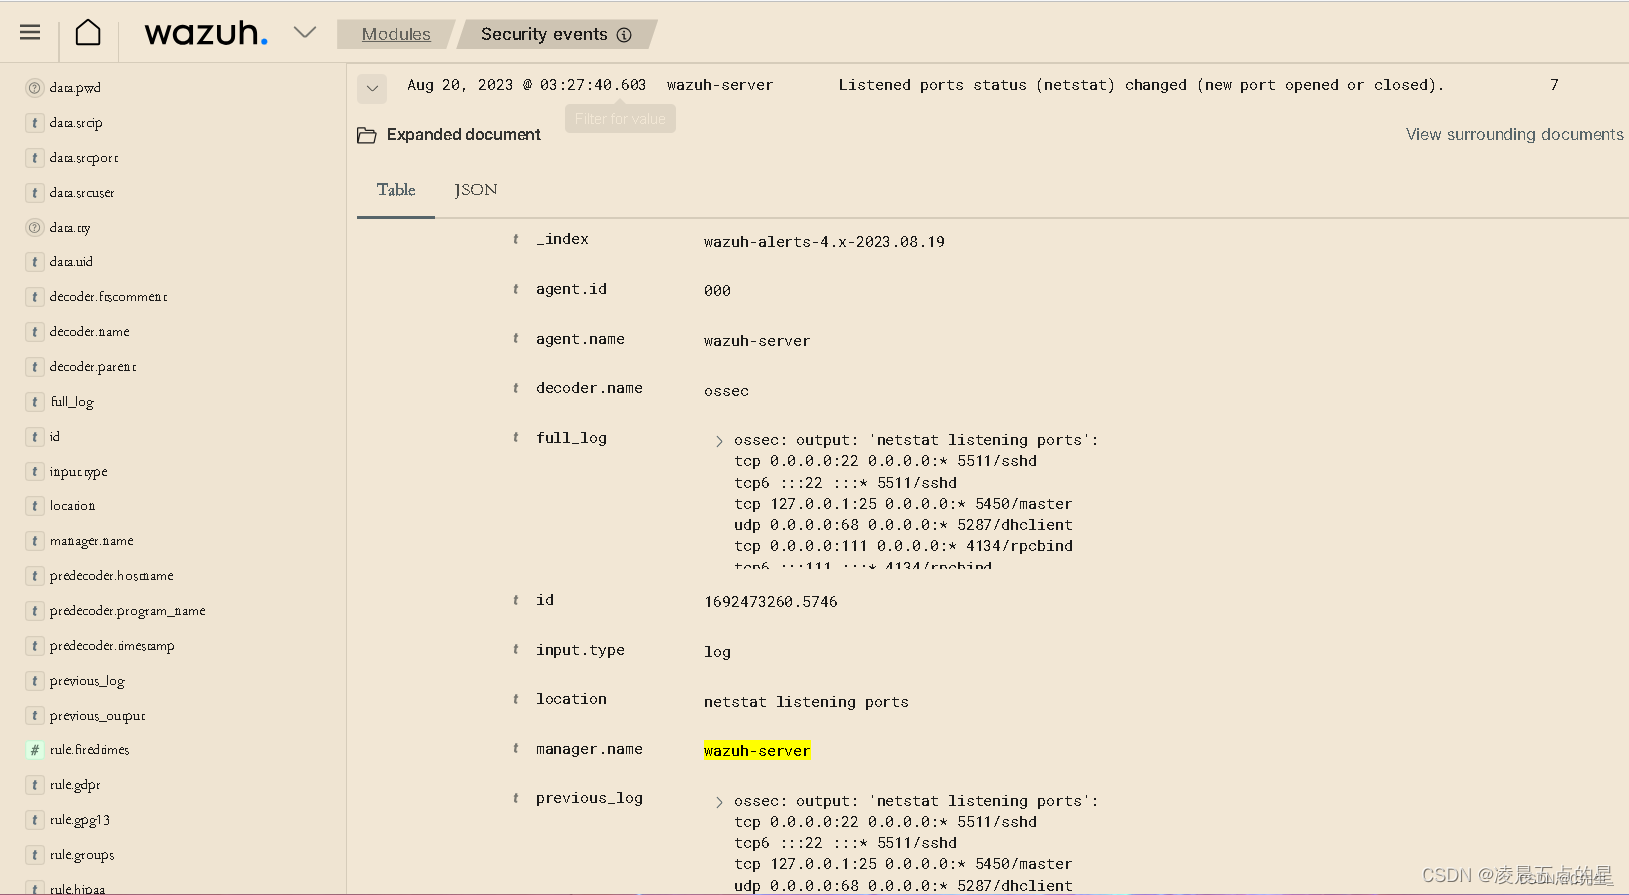Select the input.type field in sidebar
Viewport: 1629px width, 895px height.
(78, 472)
